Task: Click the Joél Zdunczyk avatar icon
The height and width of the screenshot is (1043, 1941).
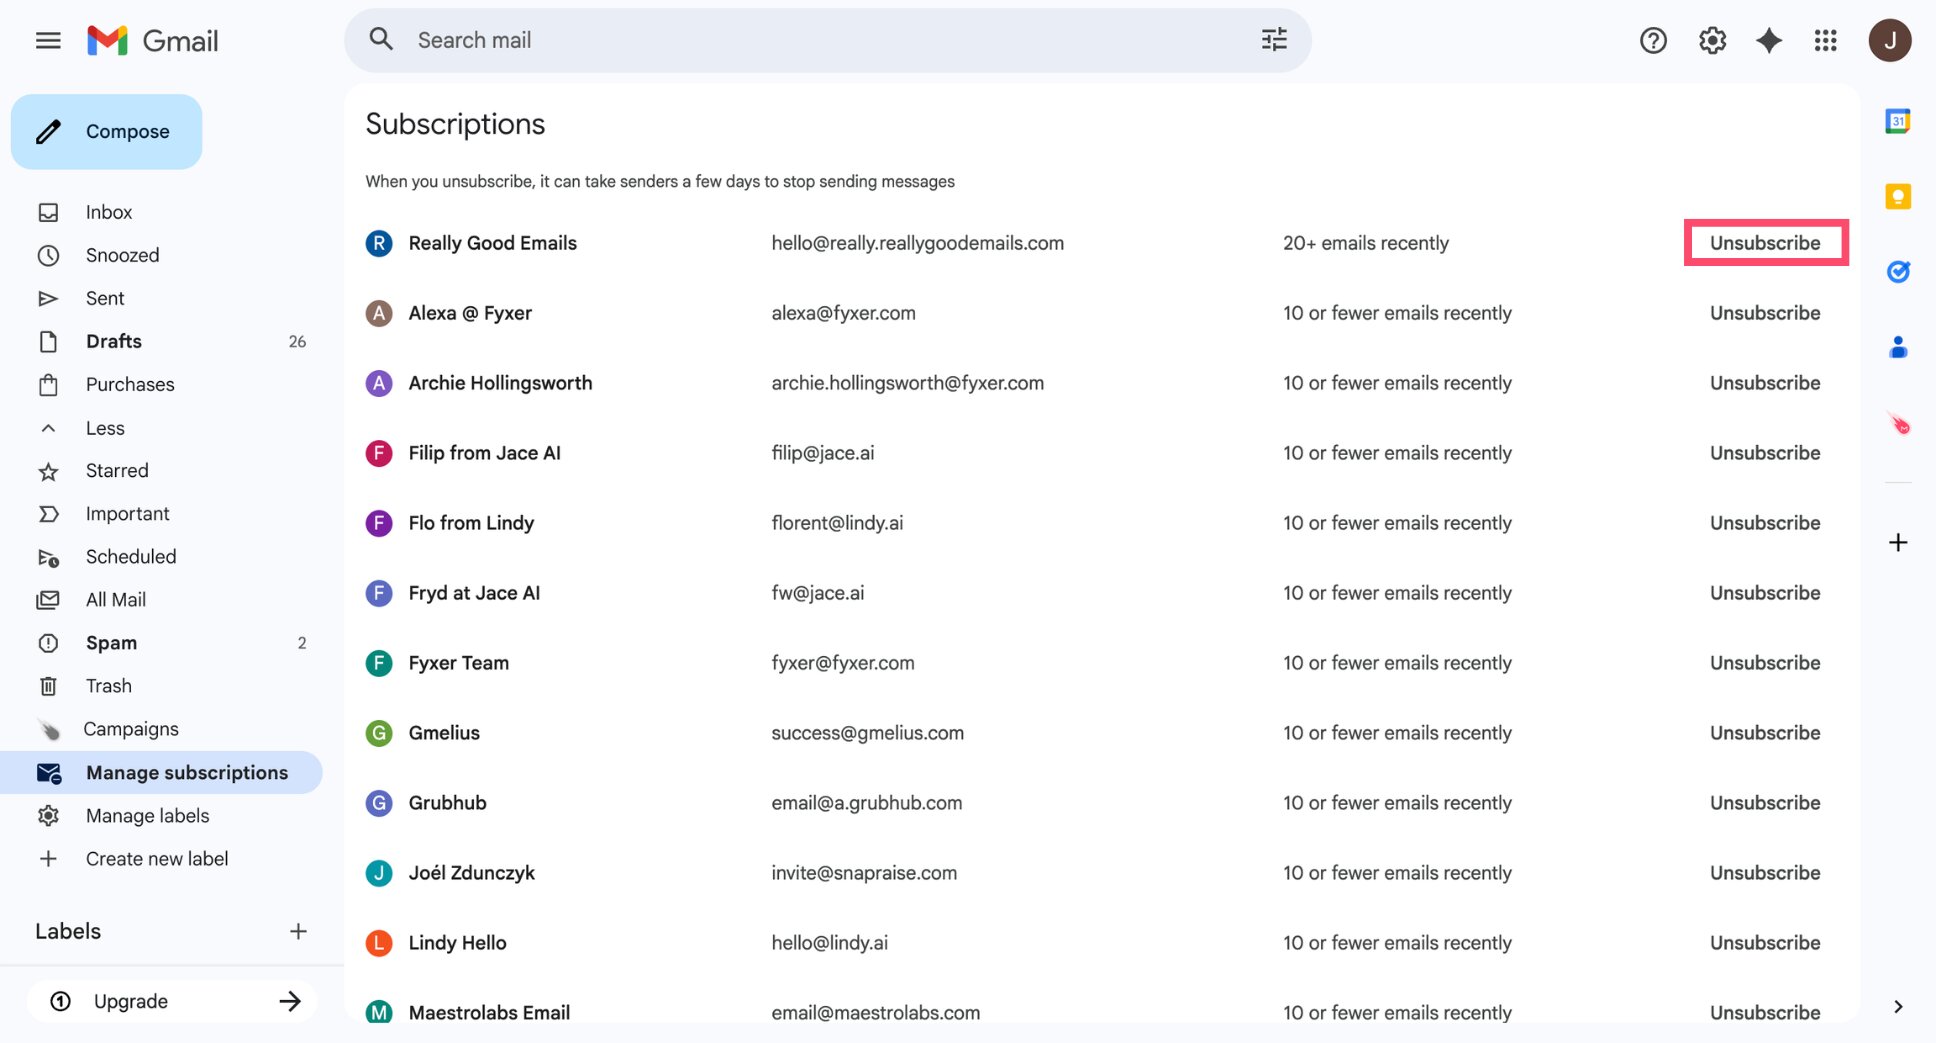Action: [379, 873]
